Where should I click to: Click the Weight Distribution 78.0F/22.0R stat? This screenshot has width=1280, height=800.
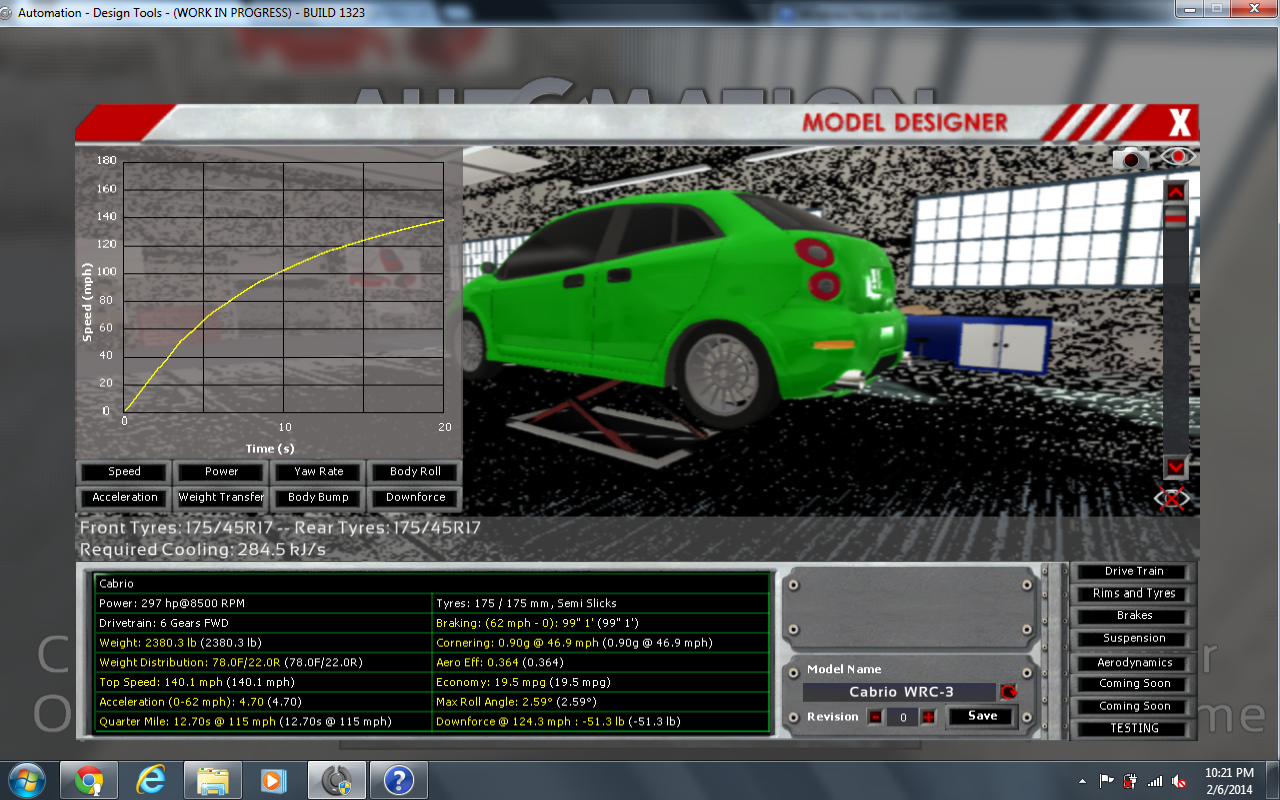coord(263,662)
